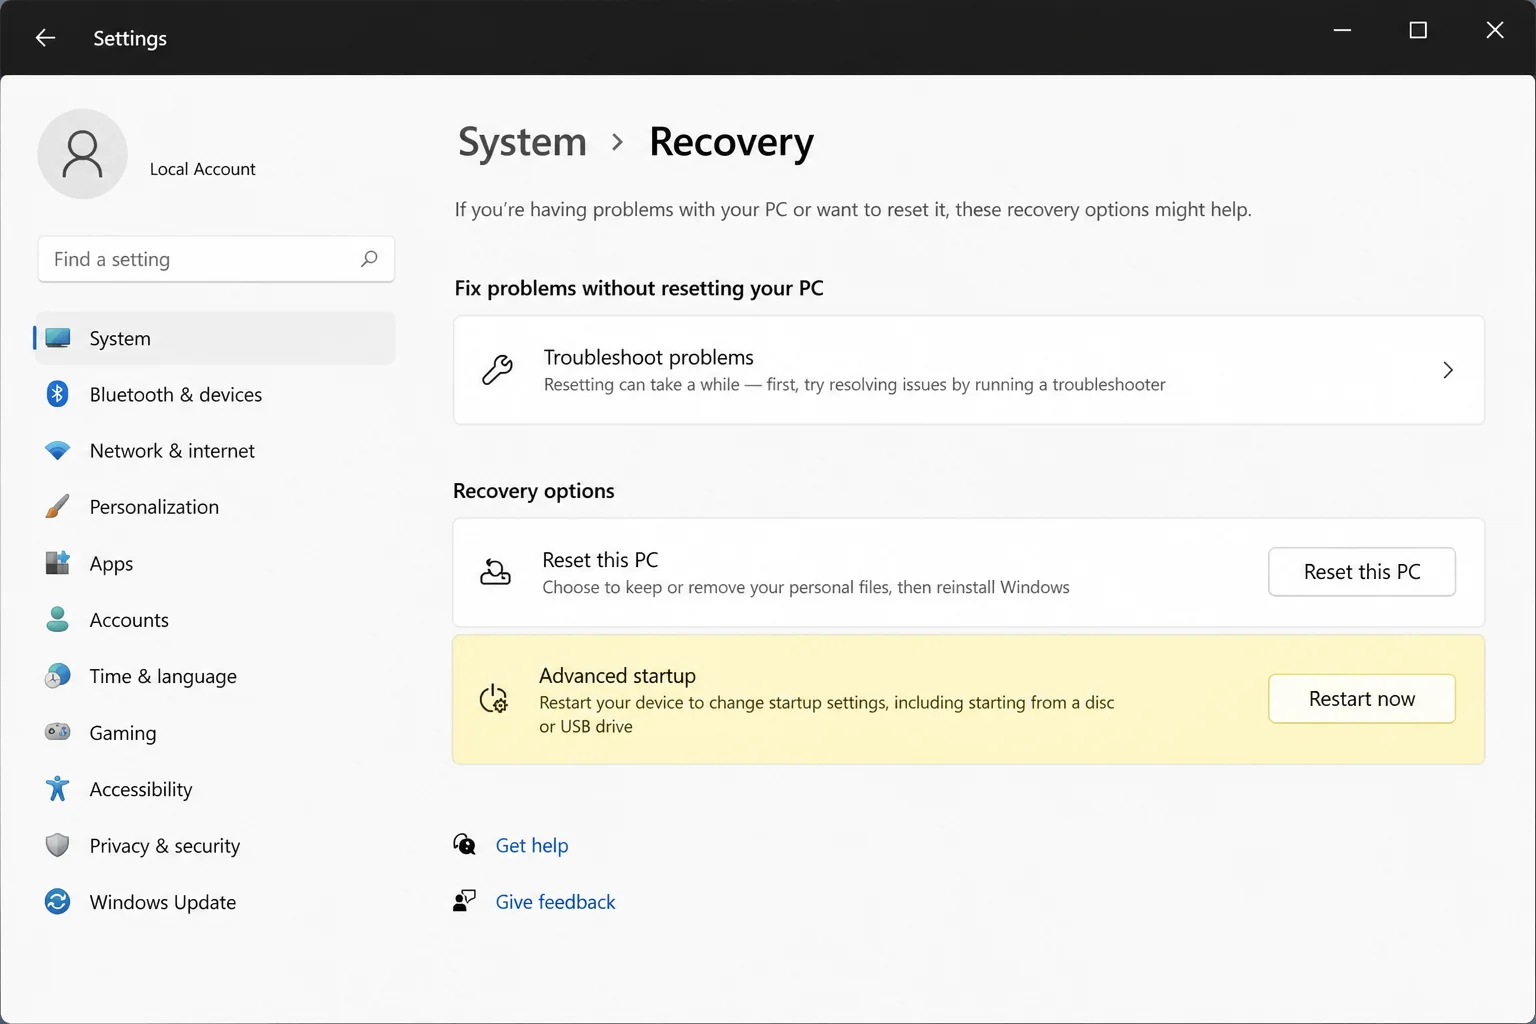
Task: Click the Local Account name
Action: coord(203,169)
